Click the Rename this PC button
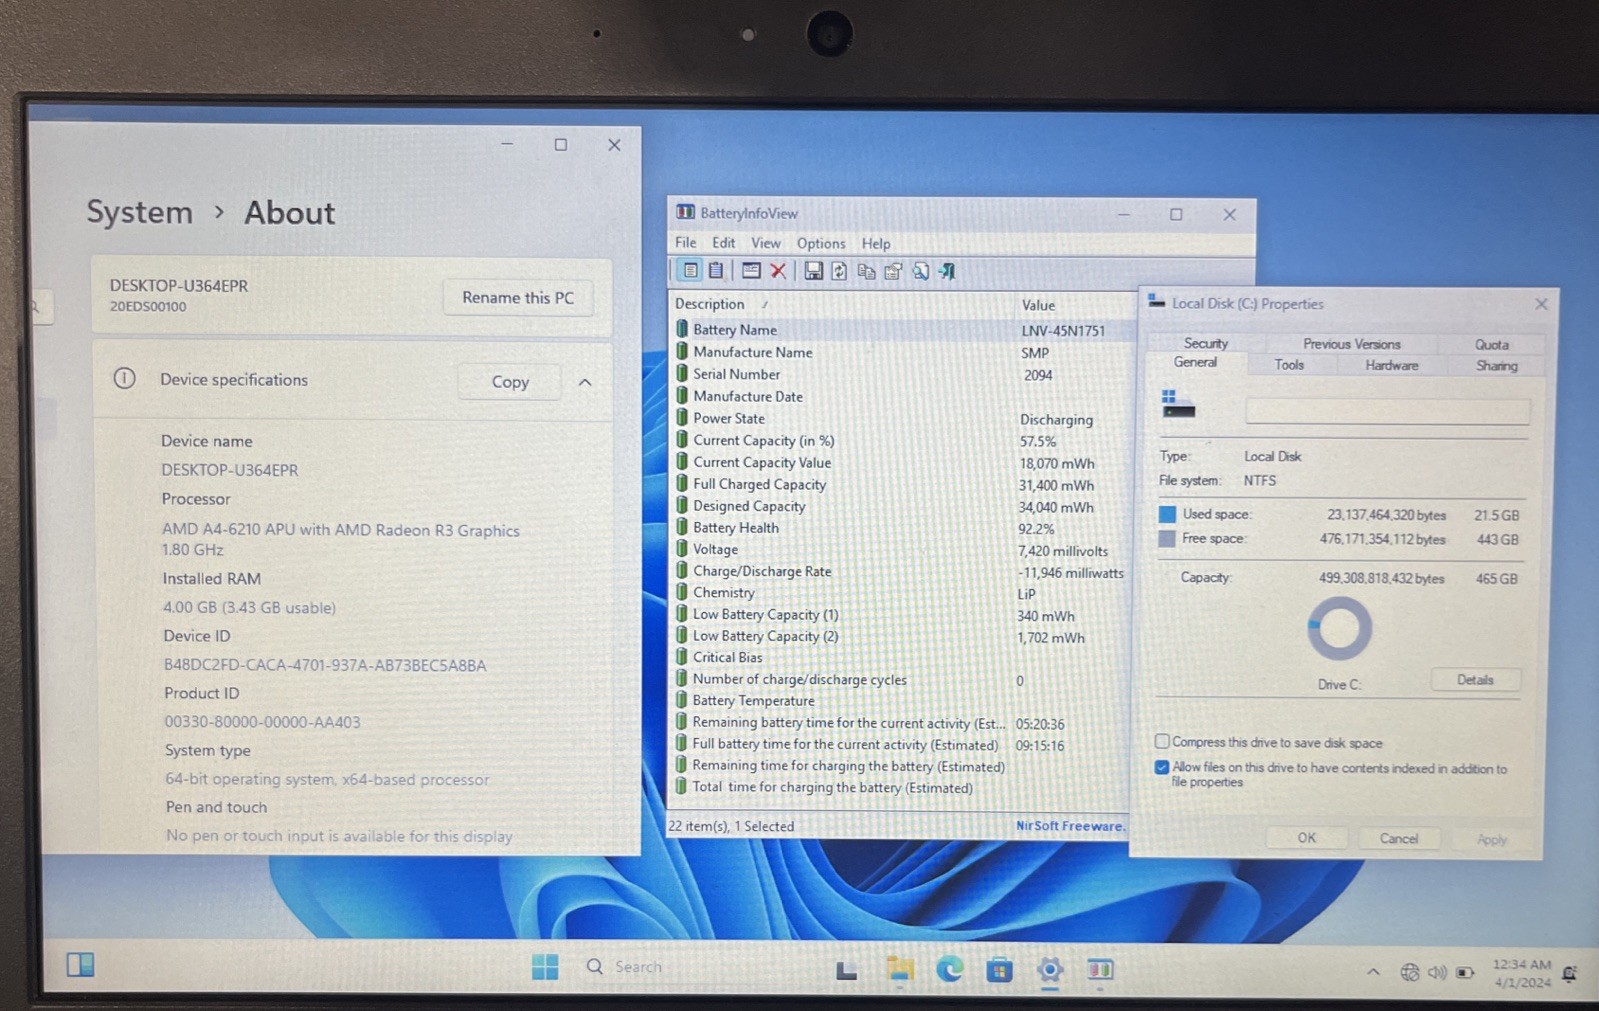This screenshot has height=1011, width=1599. [x=518, y=297]
